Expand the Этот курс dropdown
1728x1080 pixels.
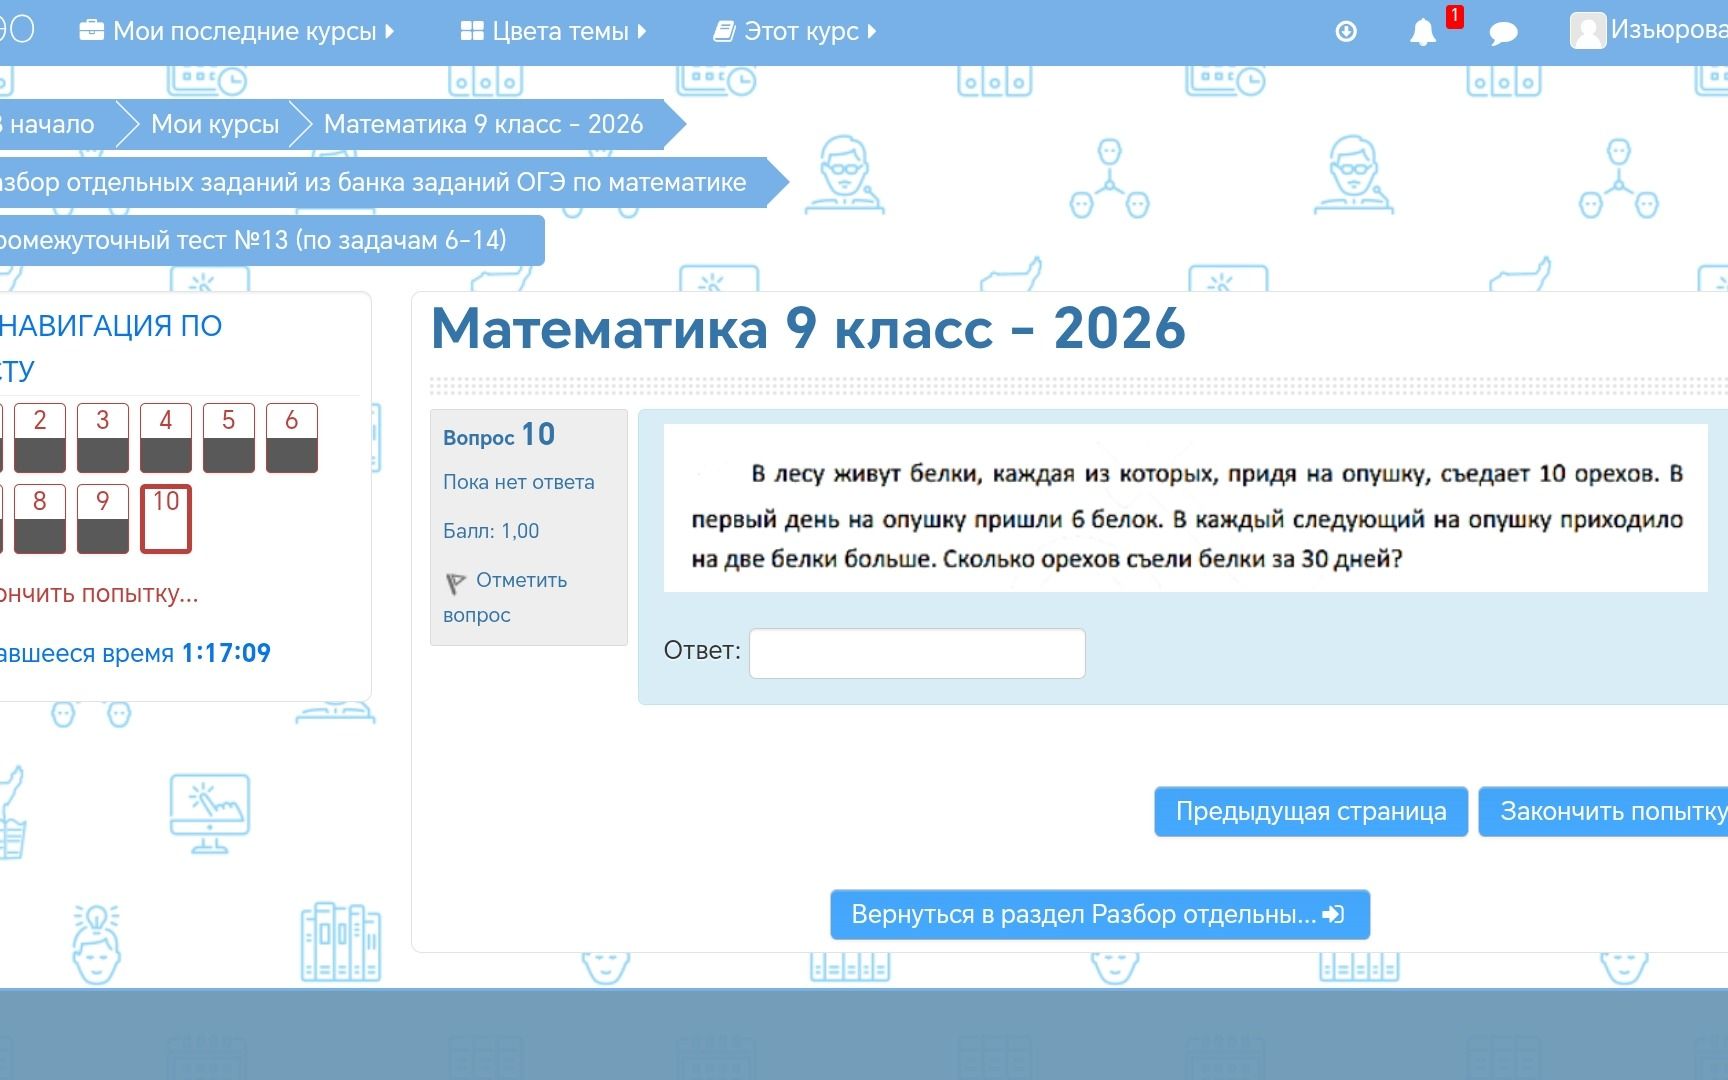(795, 31)
